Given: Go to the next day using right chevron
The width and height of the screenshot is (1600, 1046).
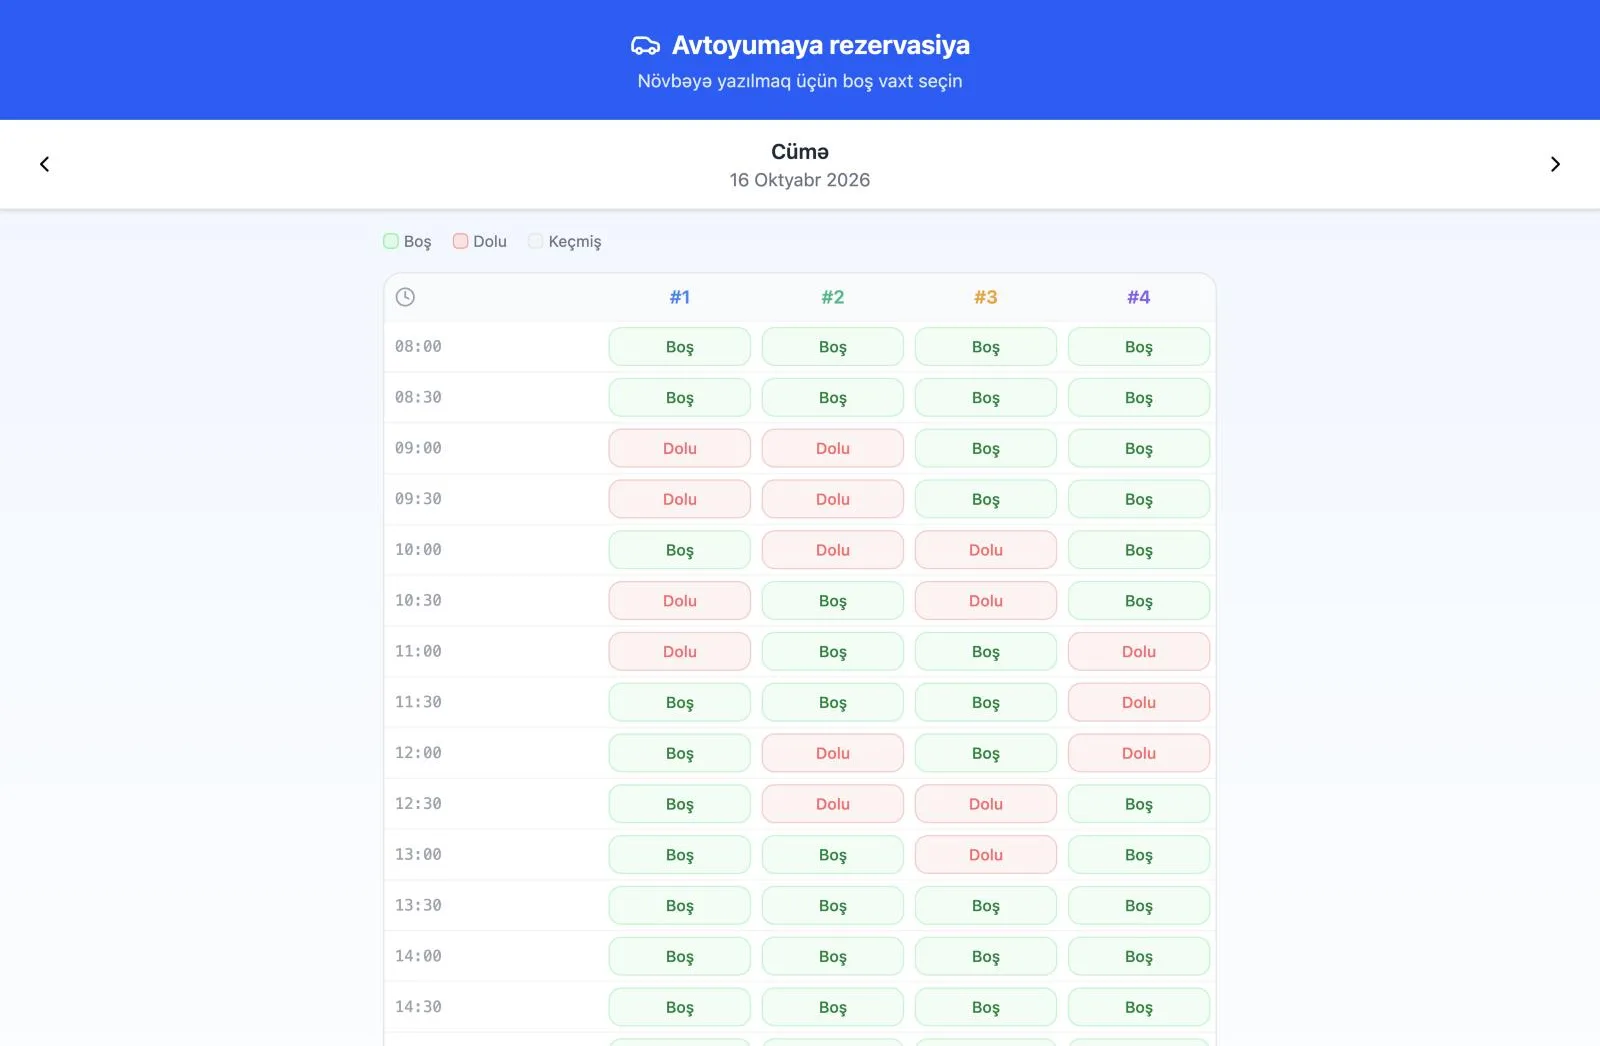Looking at the screenshot, I should pyautogui.click(x=1555, y=164).
